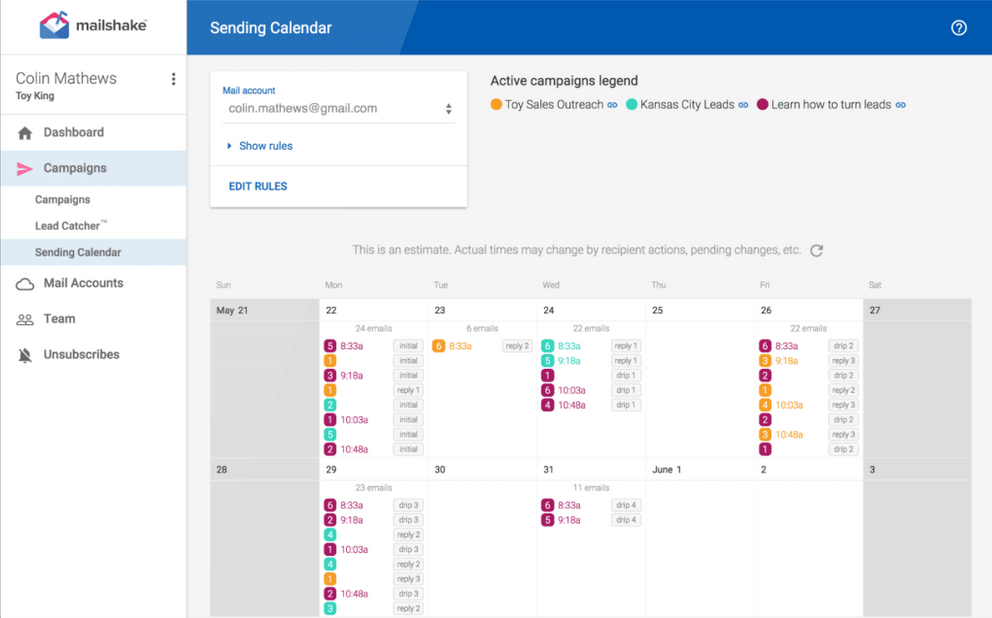
Task: Click the teal Kansas City Leads legend dot
Action: 631,104
